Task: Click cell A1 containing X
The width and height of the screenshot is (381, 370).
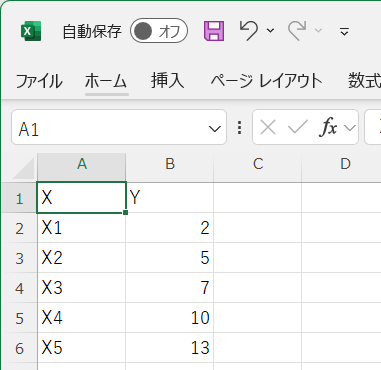Action: [81, 198]
